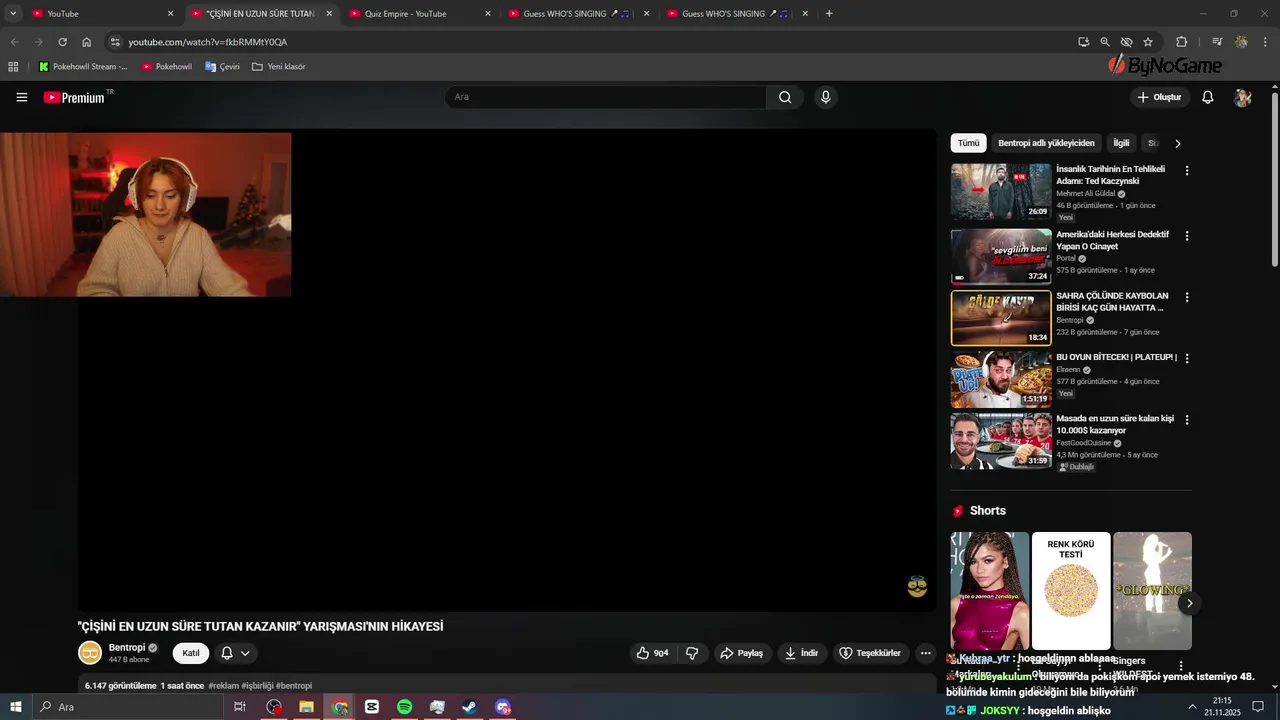1280x720 pixels.
Task: Open a new Chrome tab
Action: pyautogui.click(x=829, y=14)
